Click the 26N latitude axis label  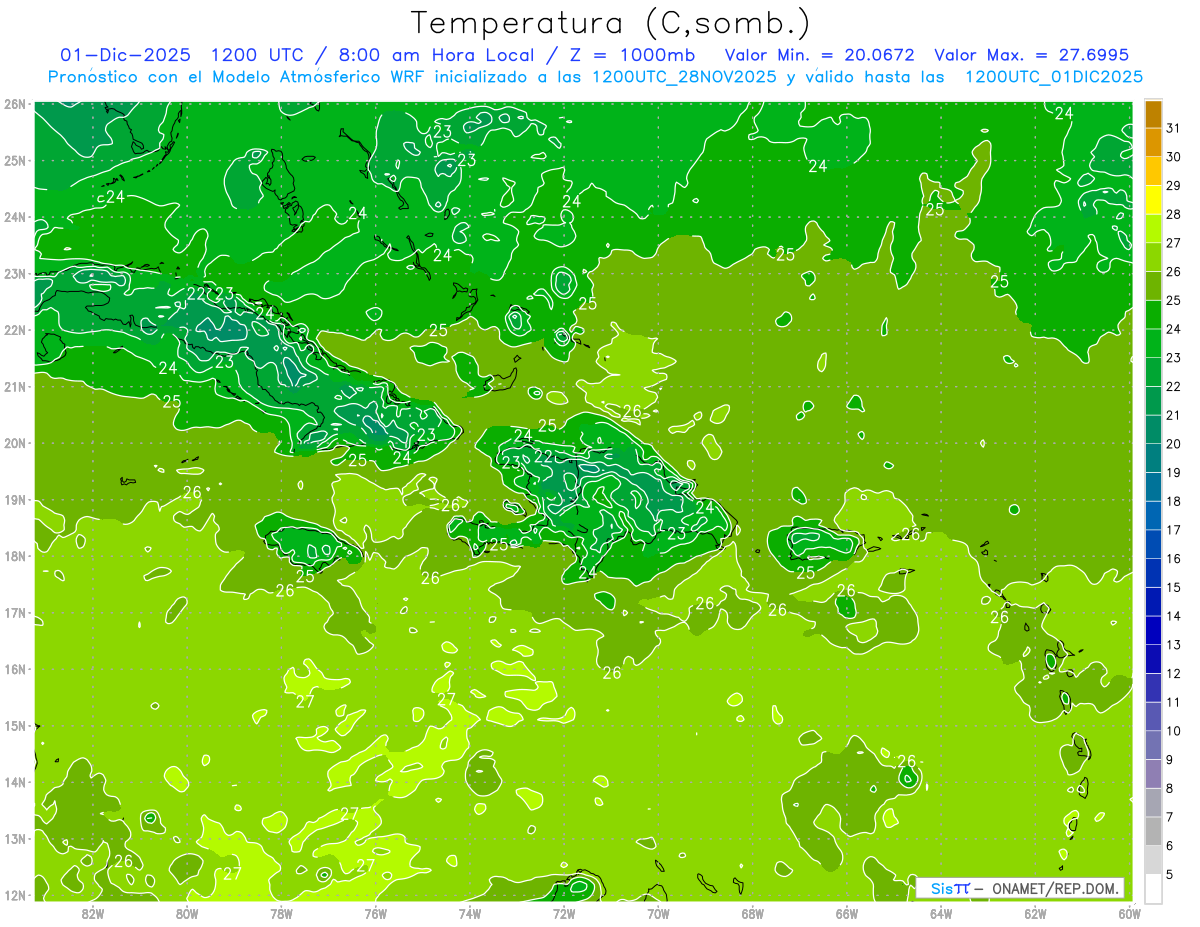pos(16,104)
